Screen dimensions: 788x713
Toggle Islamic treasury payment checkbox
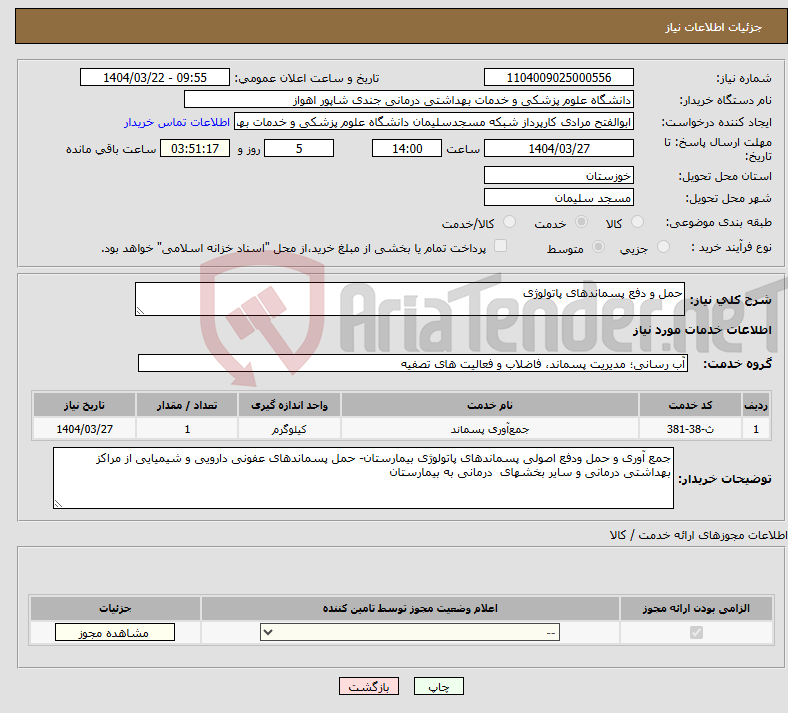[501, 246]
